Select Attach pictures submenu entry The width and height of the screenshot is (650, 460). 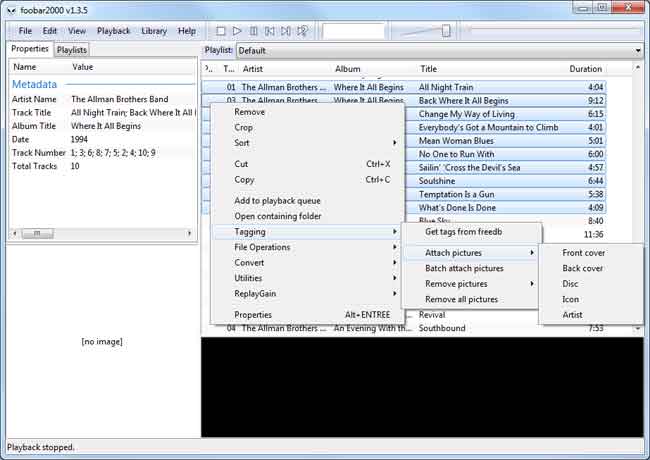pyautogui.click(x=471, y=253)
